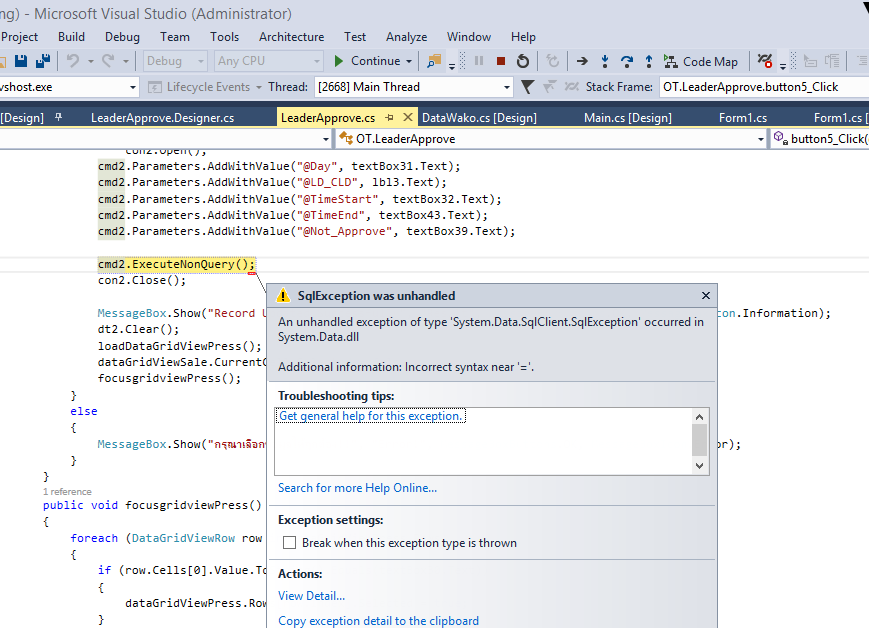
Task: Click the breakpoint hex display icon
Action: (765, 61)
